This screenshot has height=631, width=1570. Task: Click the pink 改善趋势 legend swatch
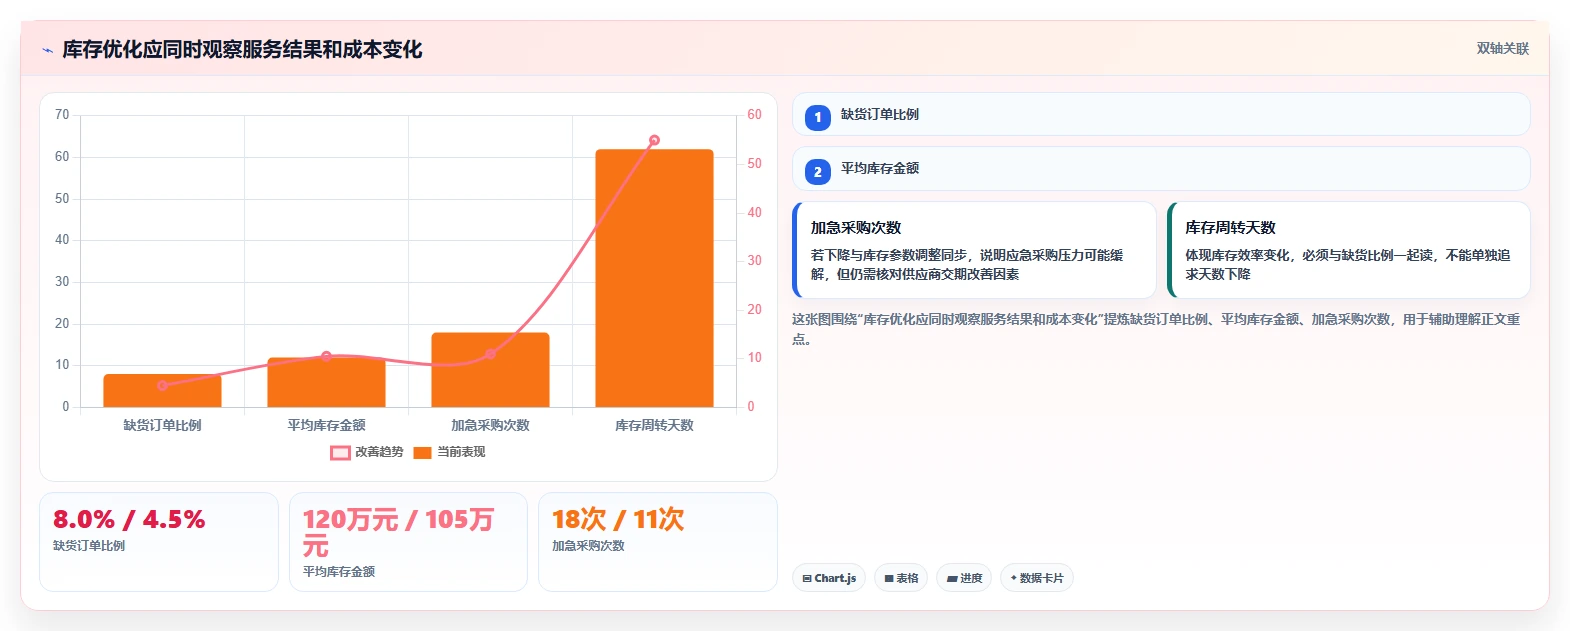click(340, 453)
